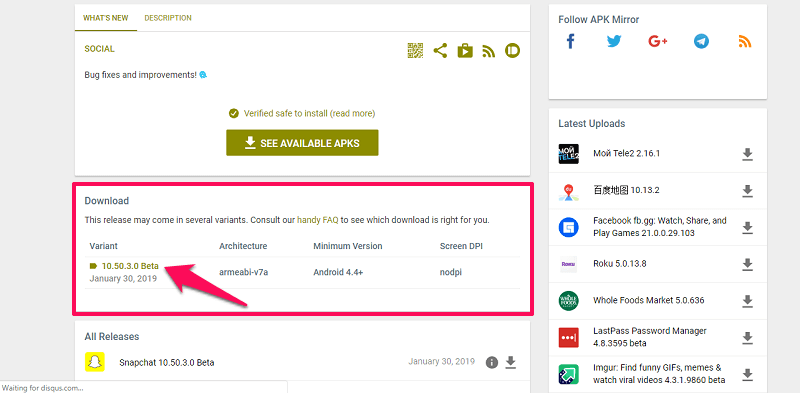Screen dimensions: 800x393
Task: Click the share icon in SOCIAL row
Action: [440, 51]
